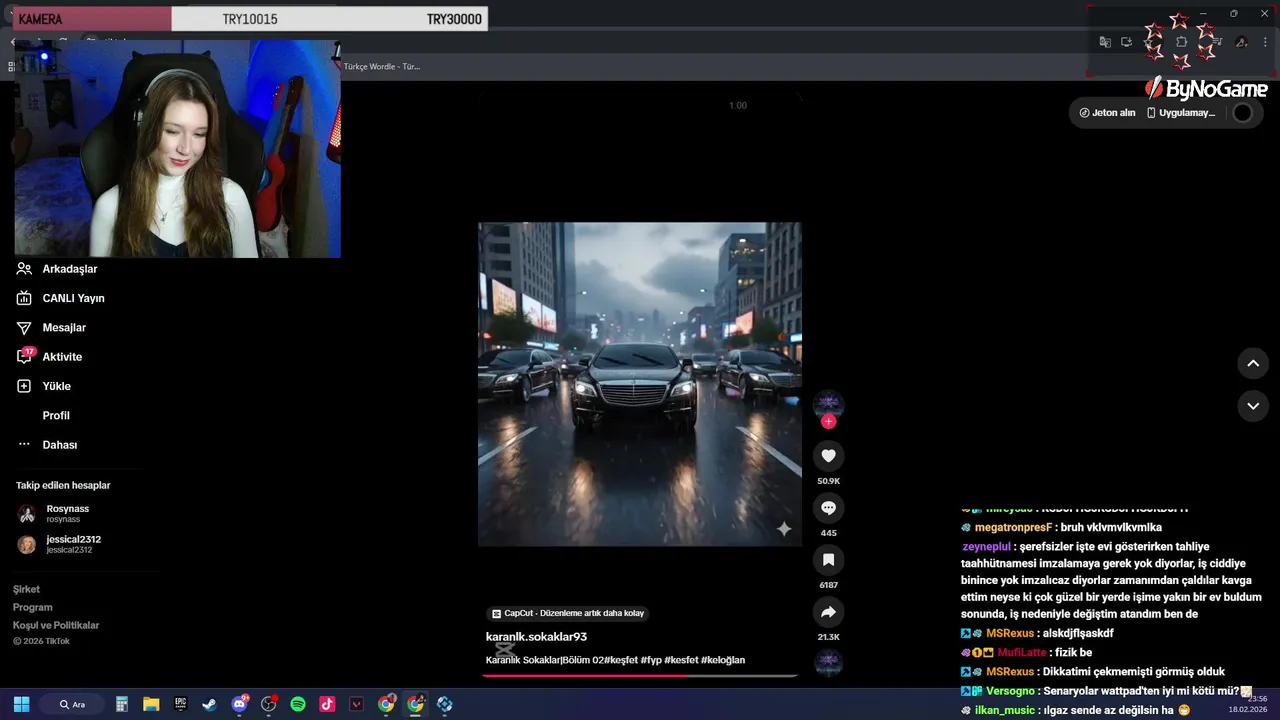Open the Windows Start menu
Image resolution: width=1280 pixels, height=720 pixels.
(x=21, y=704)
